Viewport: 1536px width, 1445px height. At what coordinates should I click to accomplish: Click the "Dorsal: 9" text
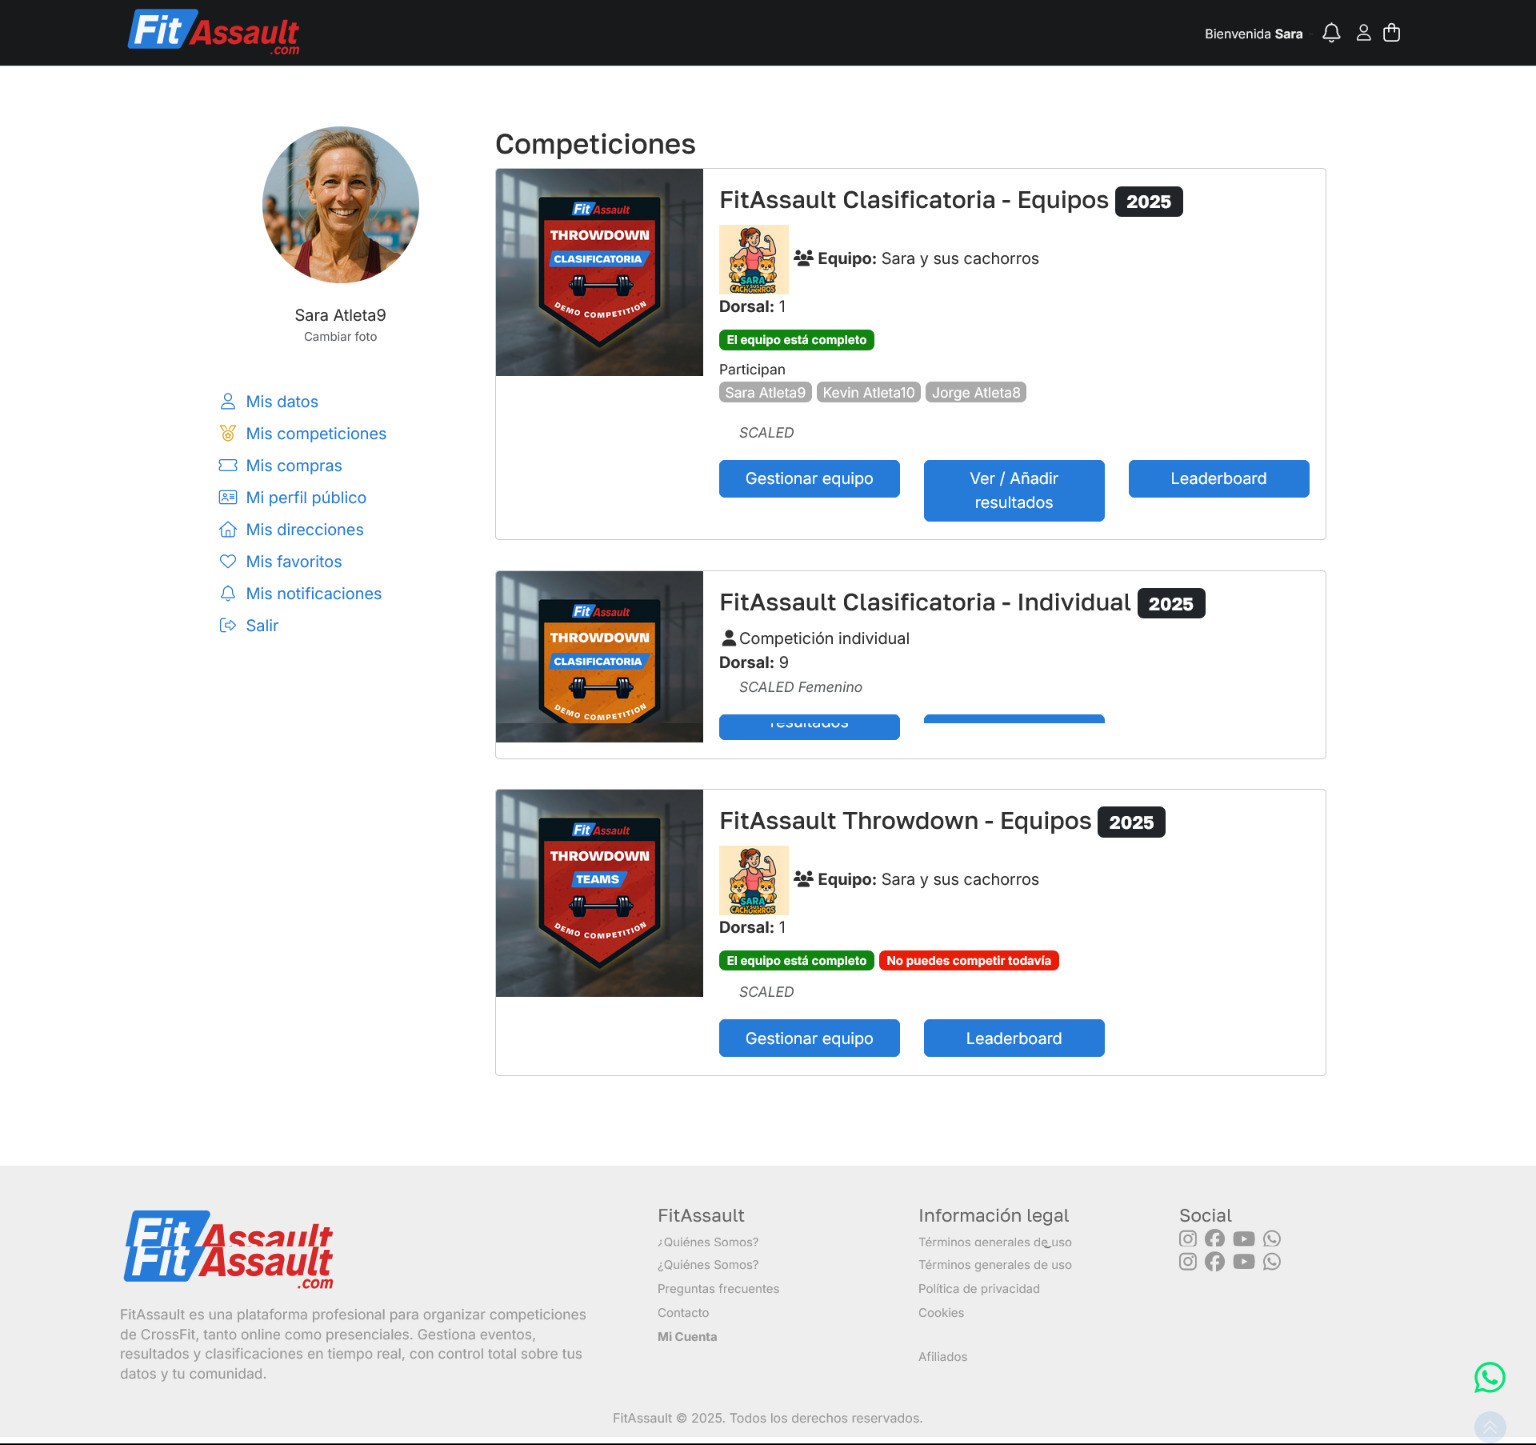[x=754, y=662]
